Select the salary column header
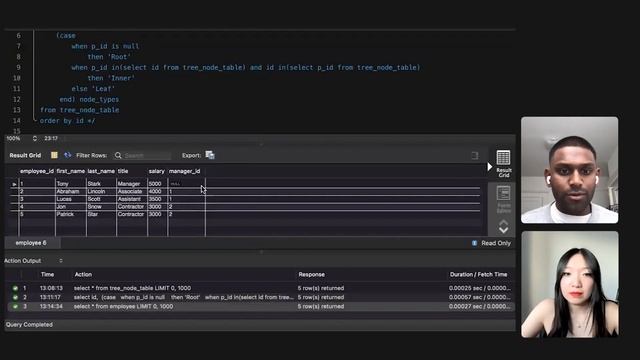 tap(157, 171)
